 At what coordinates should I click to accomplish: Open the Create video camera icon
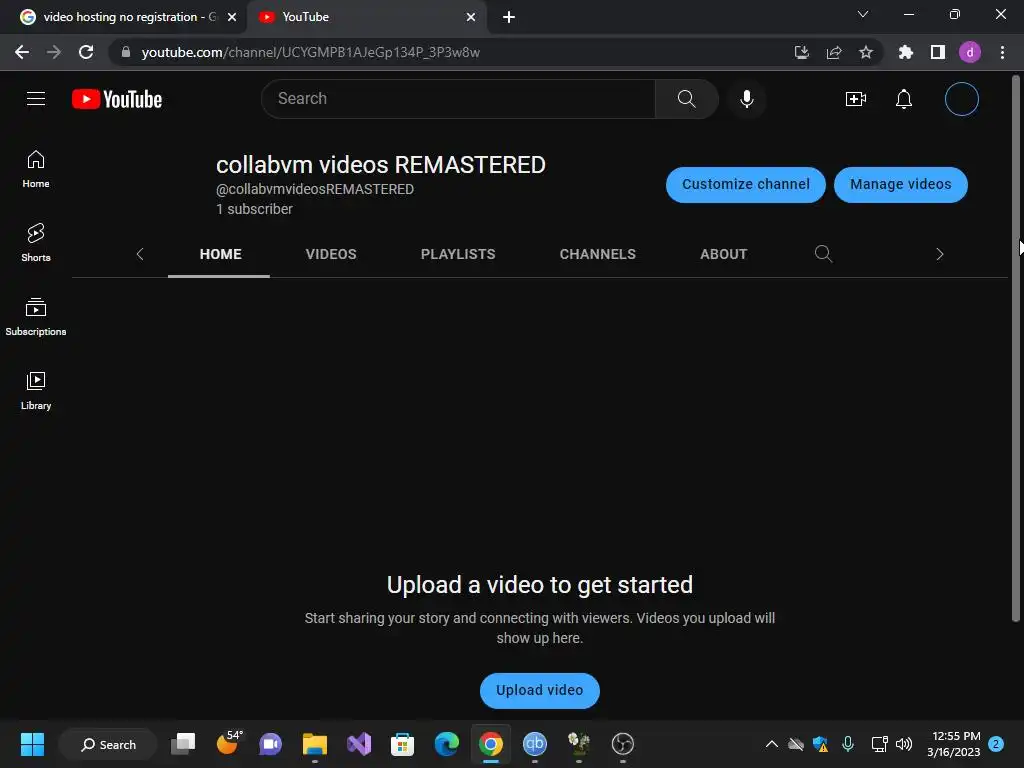click(x=856, y=99)
